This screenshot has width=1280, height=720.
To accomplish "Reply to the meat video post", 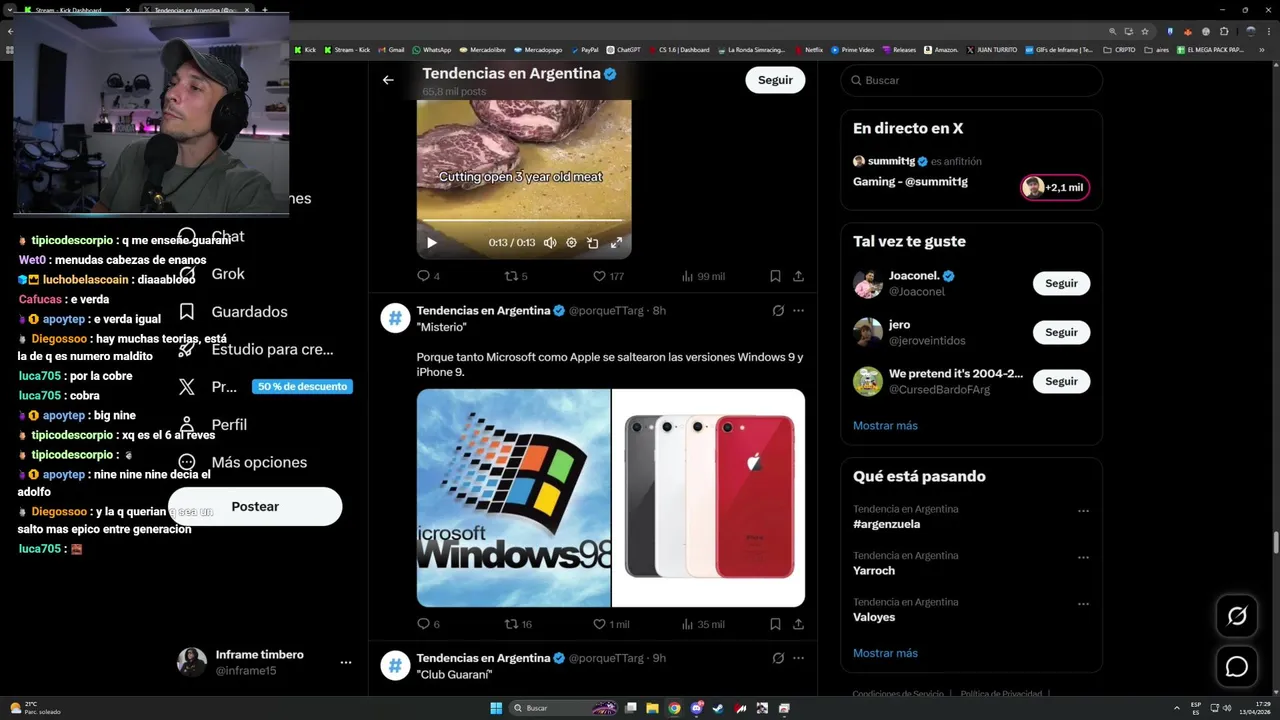I will point(428,276).
